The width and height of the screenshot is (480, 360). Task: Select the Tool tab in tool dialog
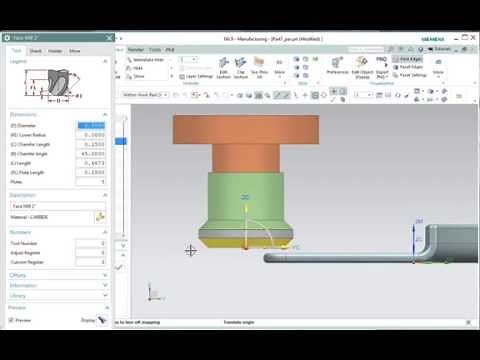pos(17,51)
